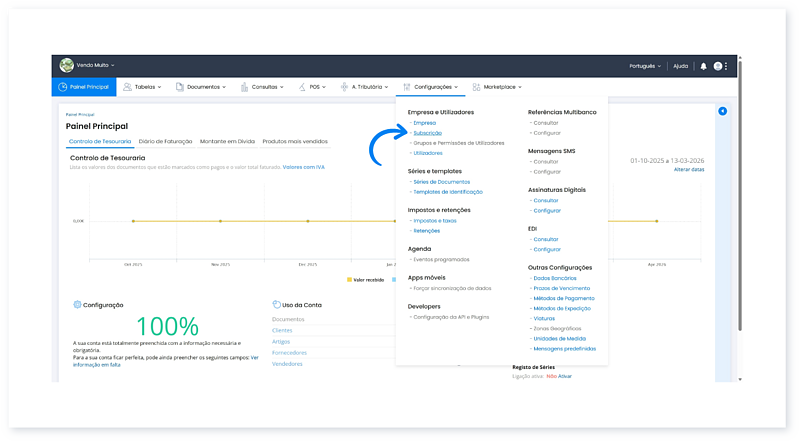800x442 pixels.
Task: Click the Uso da Conta icon
Action: [x=276, y=304]
